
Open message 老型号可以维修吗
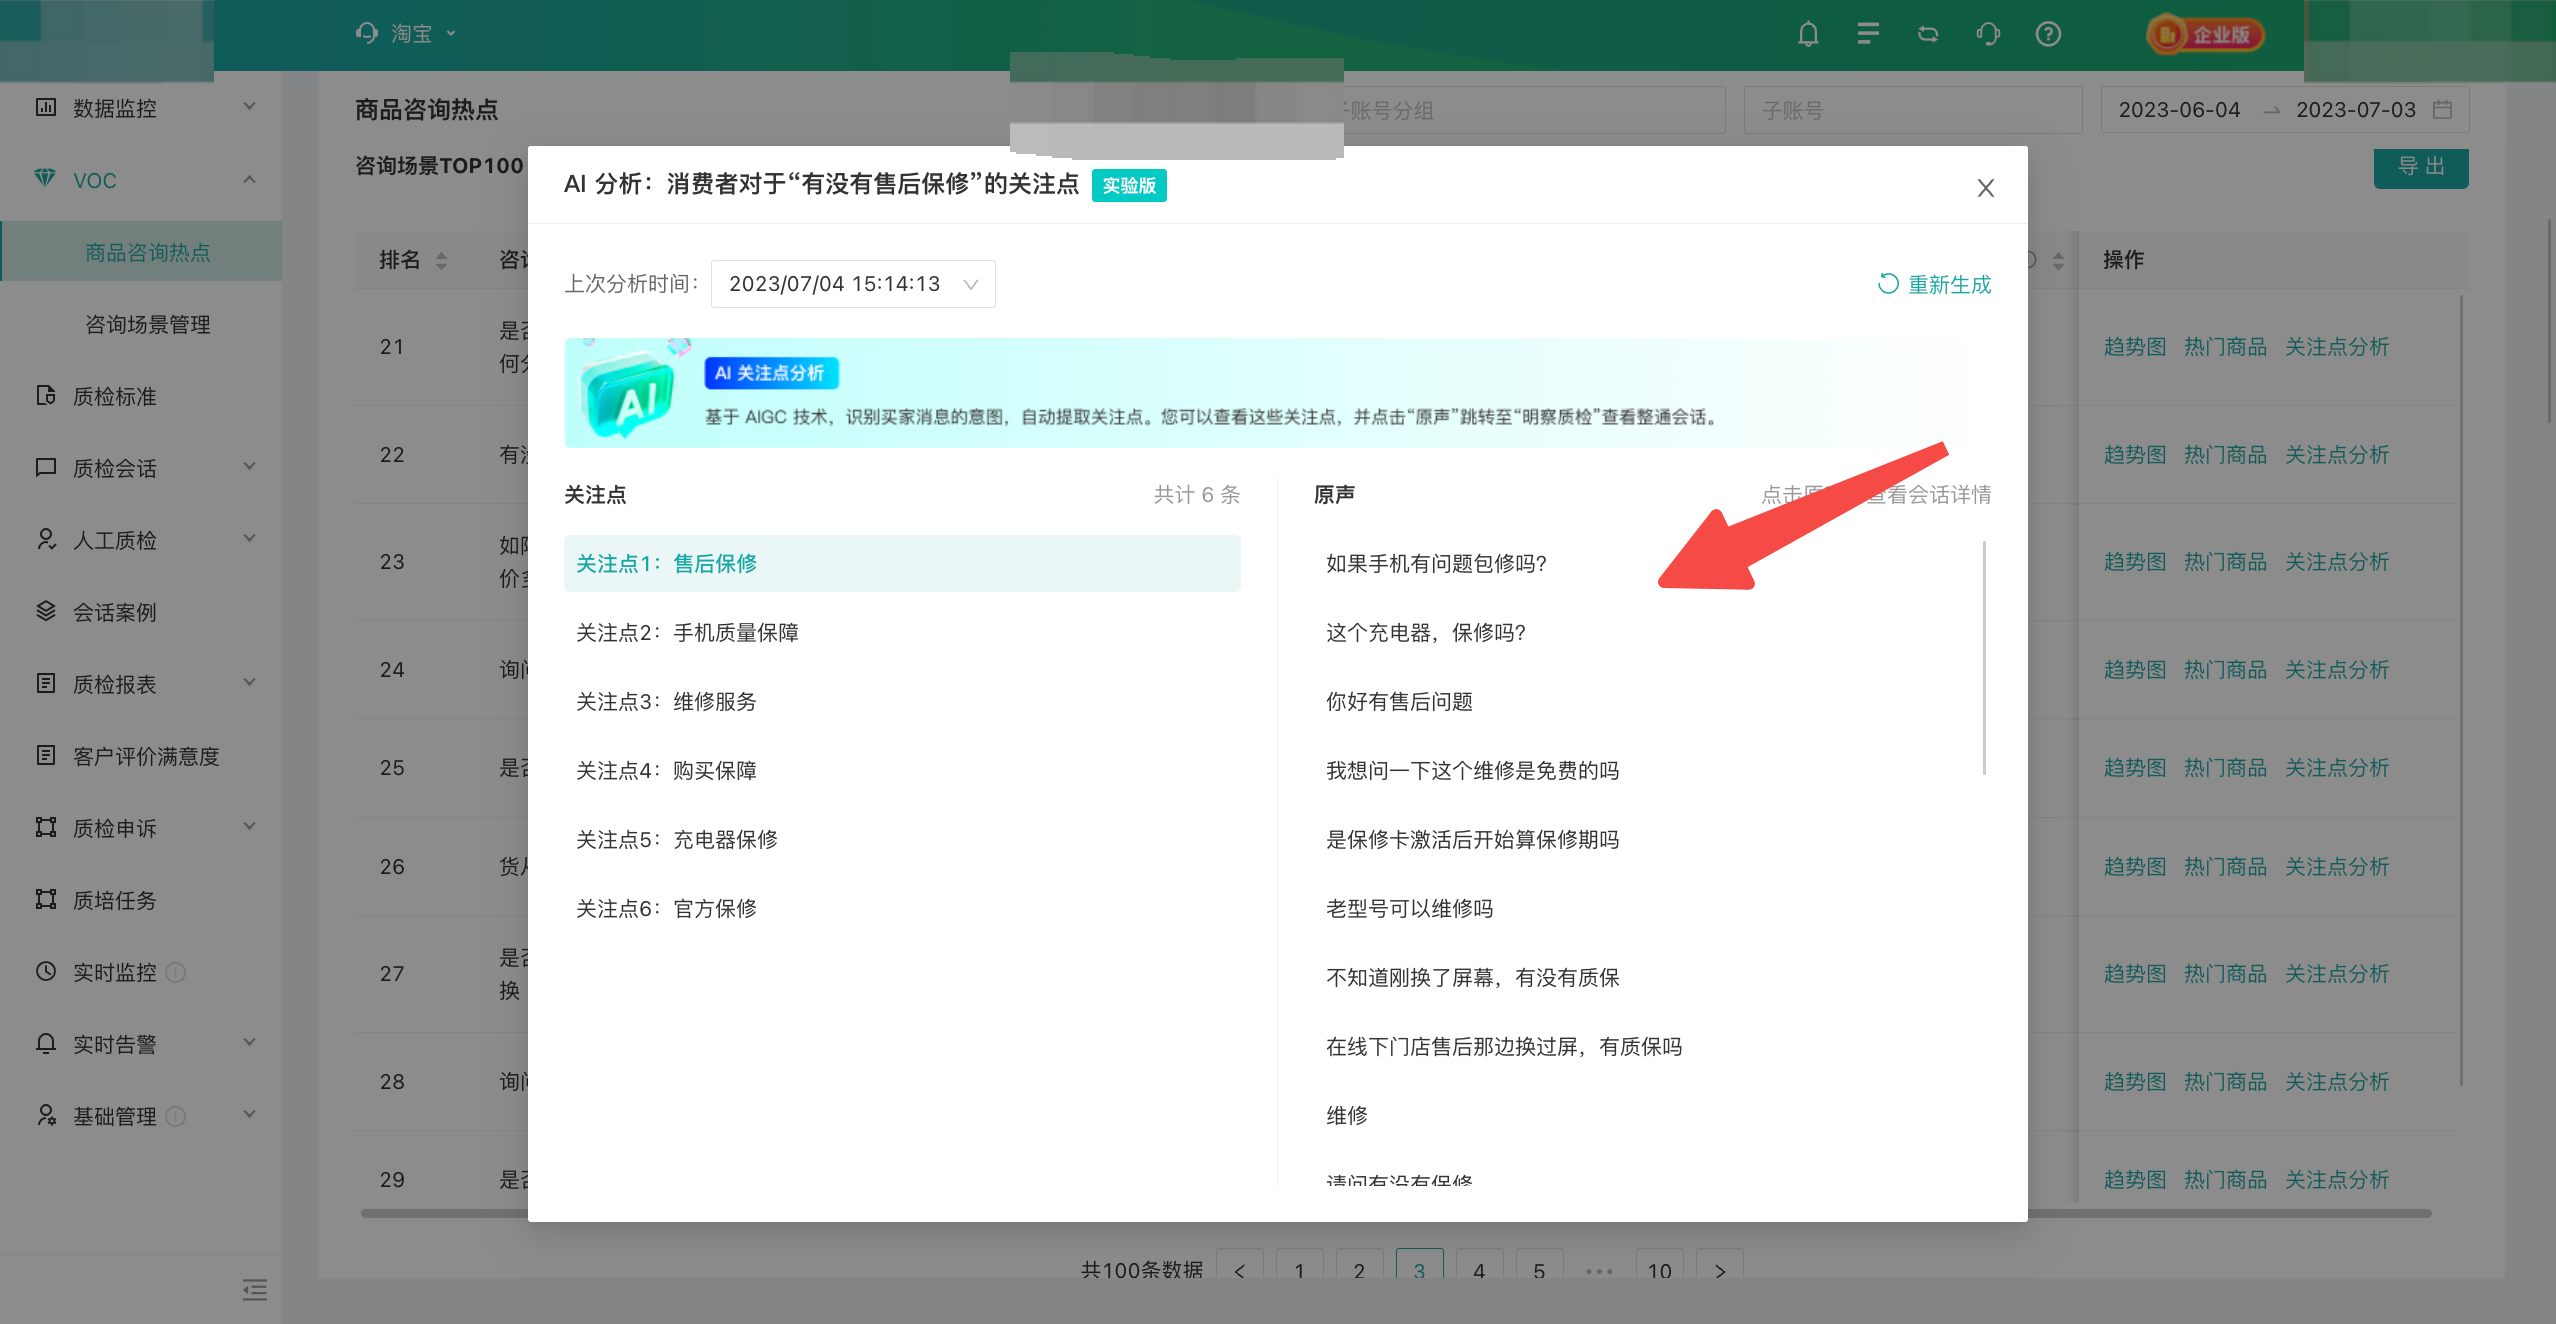point(1409,908)
